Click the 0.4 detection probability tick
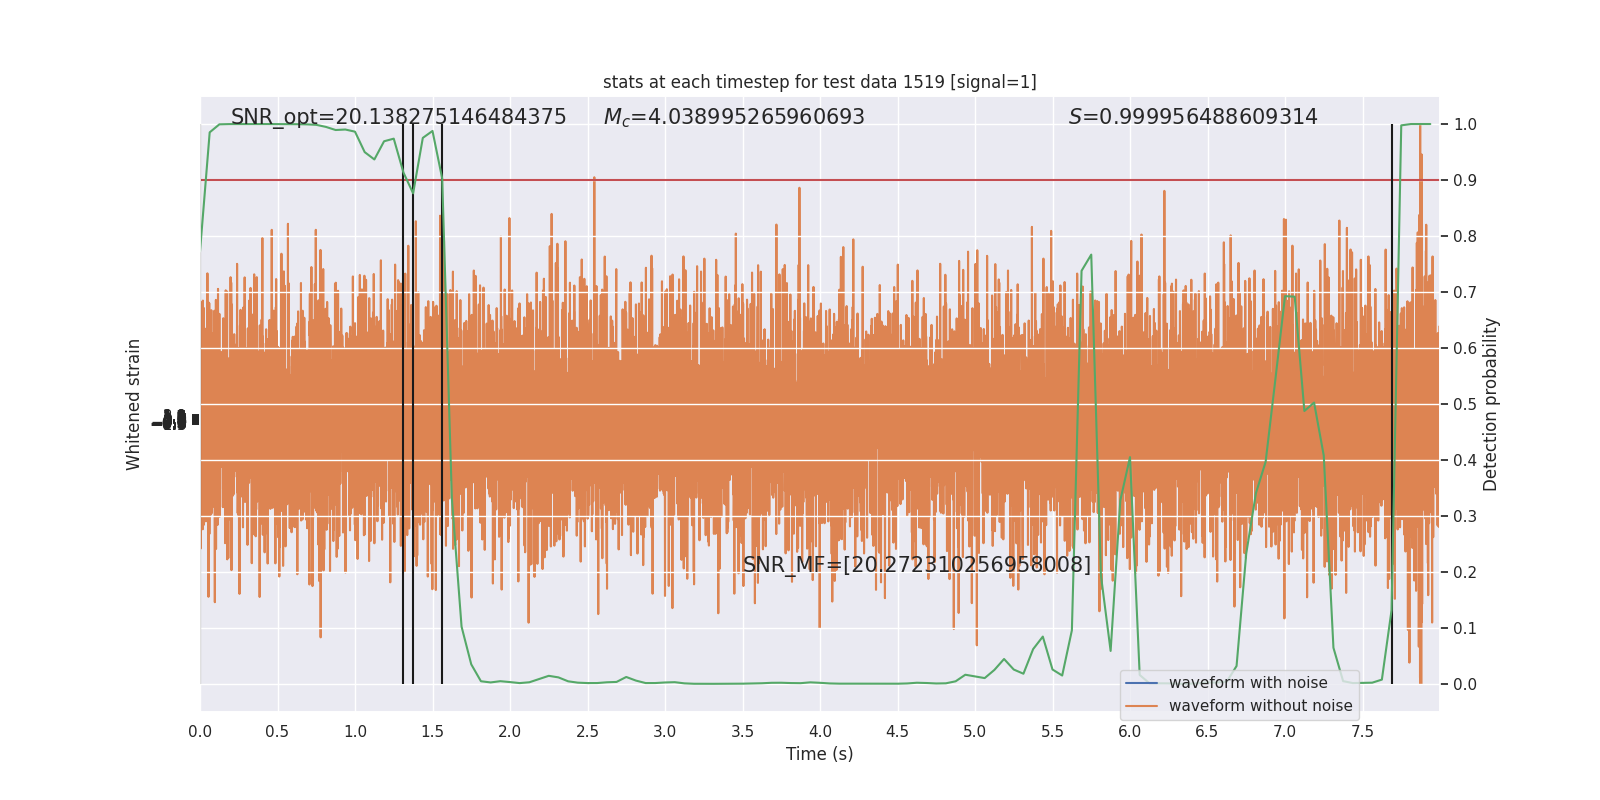This screenshot has width=1600, height=800. click(1465, 461)
